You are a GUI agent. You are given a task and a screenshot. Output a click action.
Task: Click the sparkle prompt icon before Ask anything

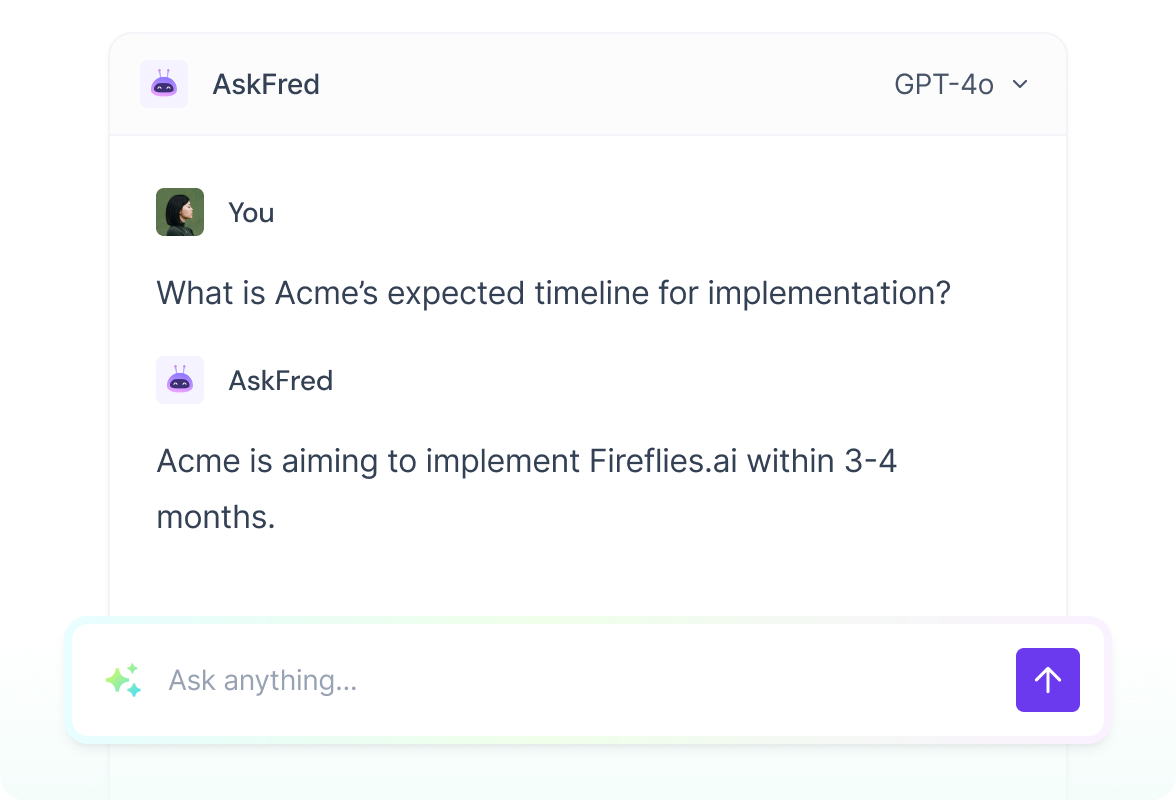click(x=122, y=680)
